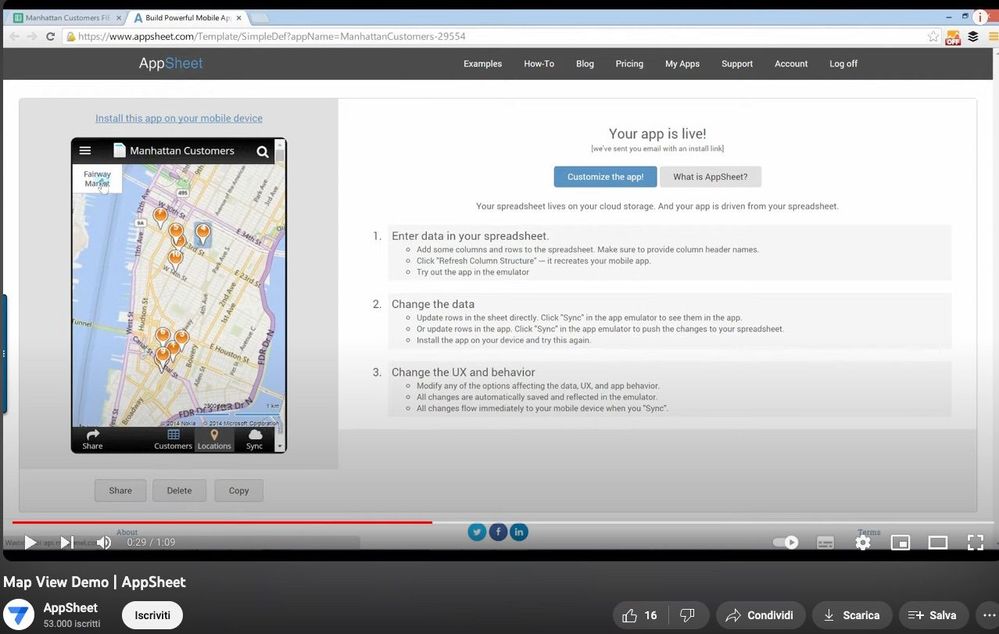Click Sync cloud icon in emulator
This screenshot has width=999, height=634.
(255, 439)
